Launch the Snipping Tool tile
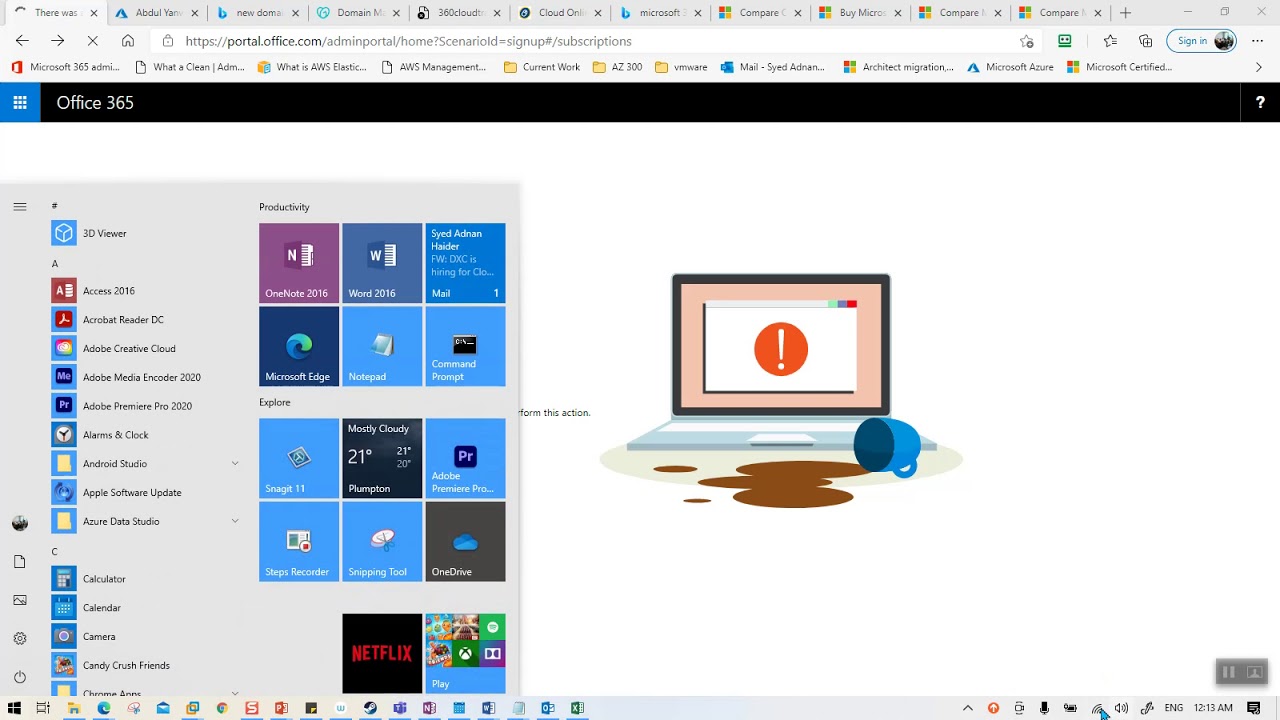 click(382, 541)
